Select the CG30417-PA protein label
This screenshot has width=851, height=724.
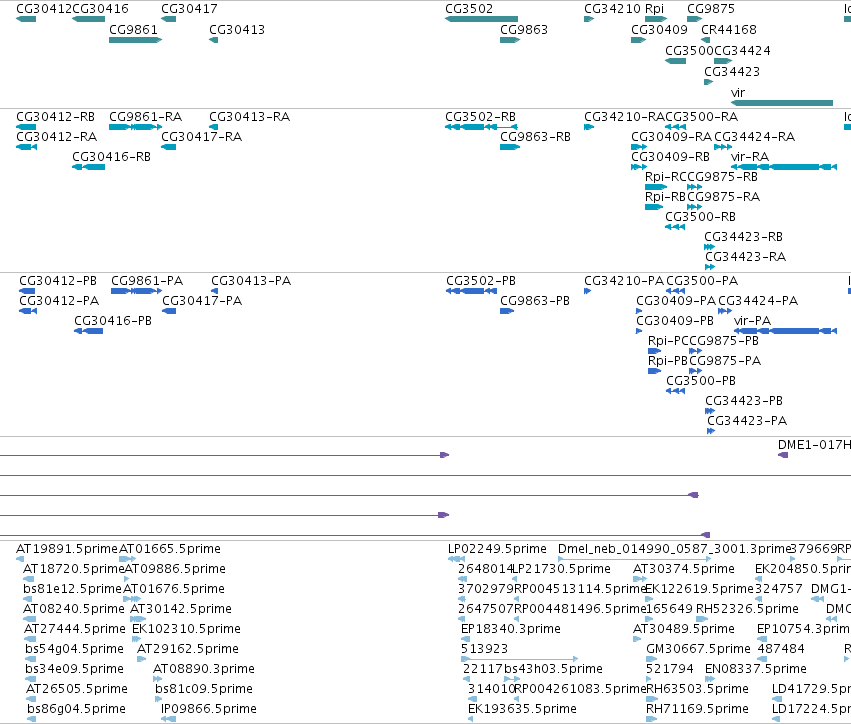[x=202, y=301]
